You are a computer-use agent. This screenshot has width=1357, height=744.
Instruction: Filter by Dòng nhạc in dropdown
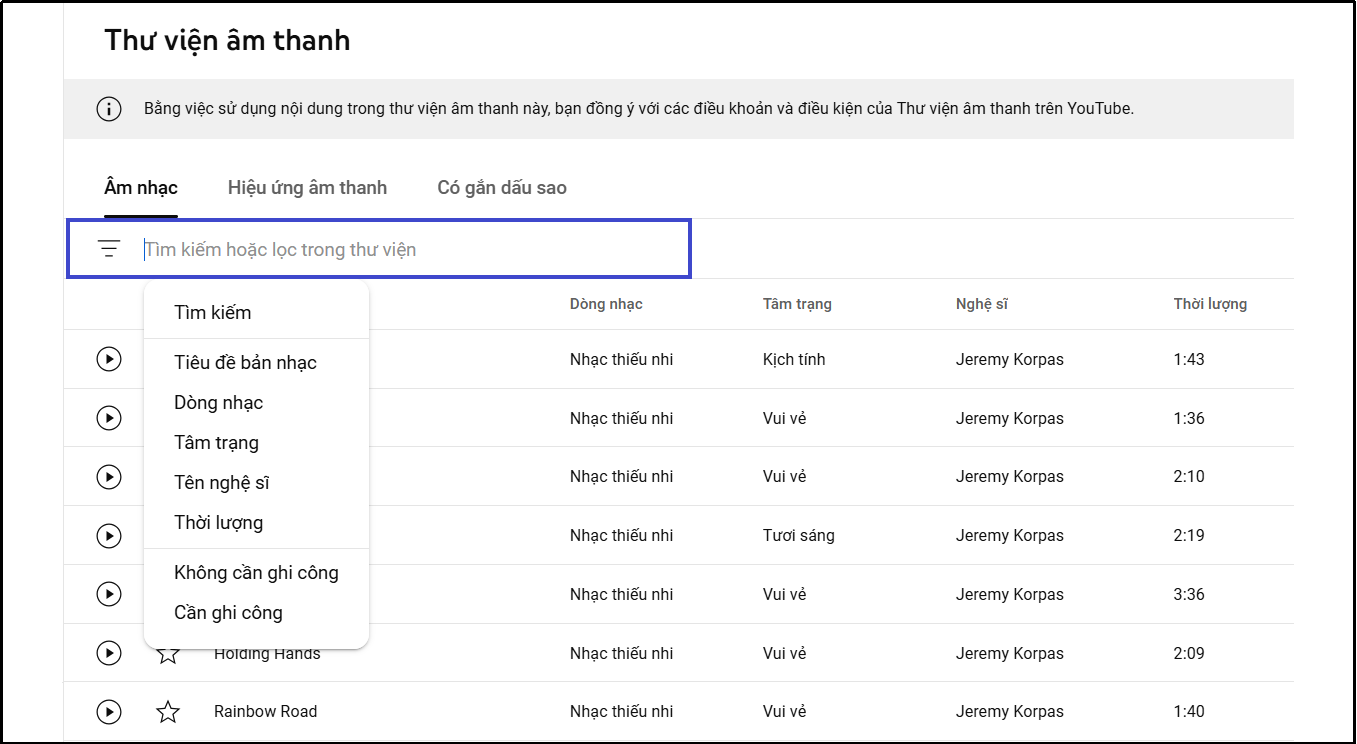(219, 403)
